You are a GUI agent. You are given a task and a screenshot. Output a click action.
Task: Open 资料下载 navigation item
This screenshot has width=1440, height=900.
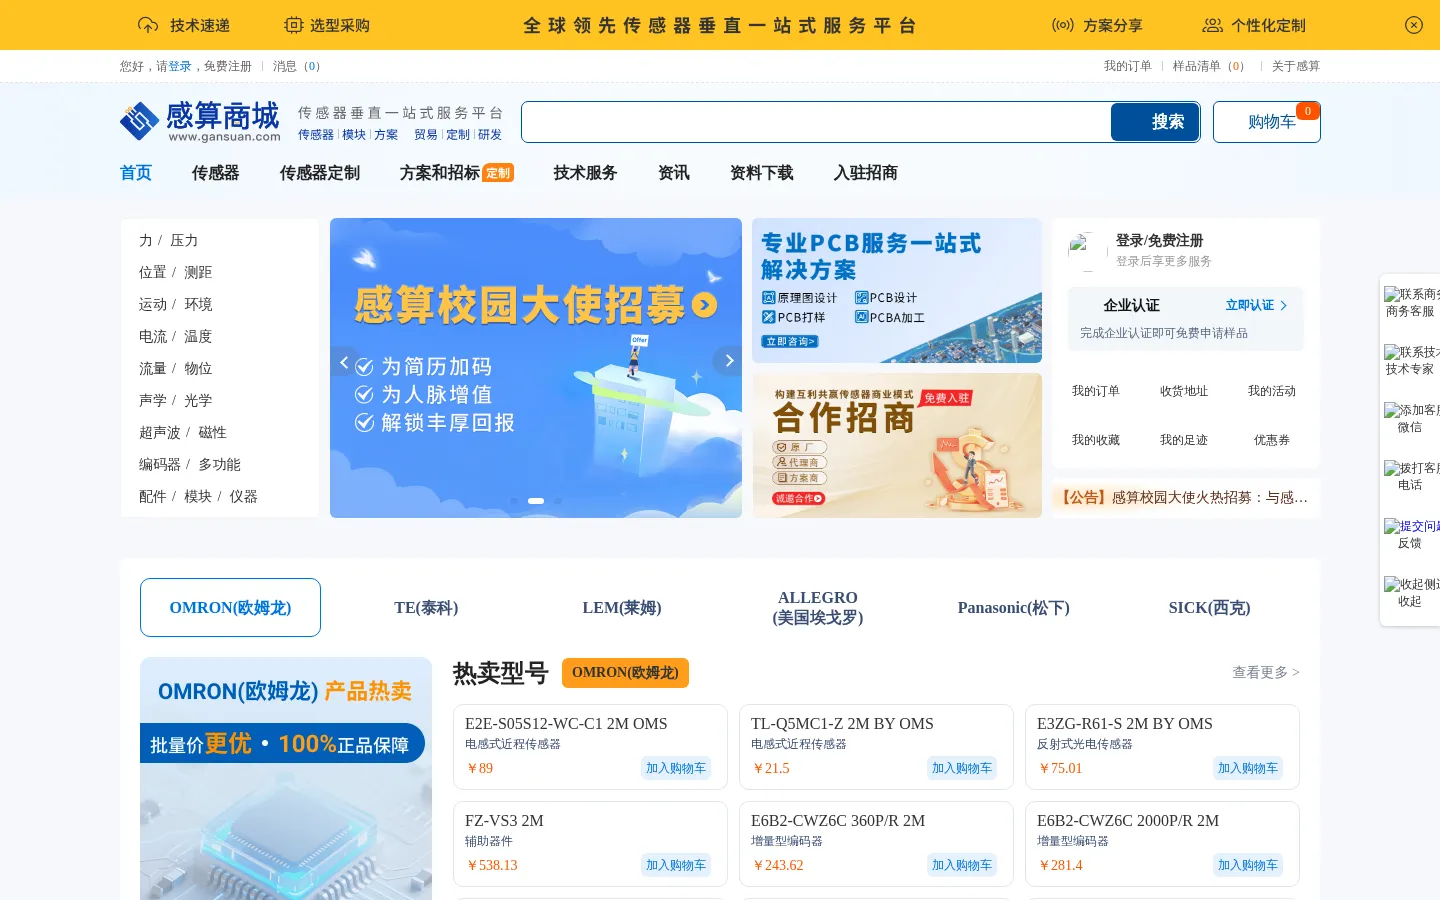(762, 173)
